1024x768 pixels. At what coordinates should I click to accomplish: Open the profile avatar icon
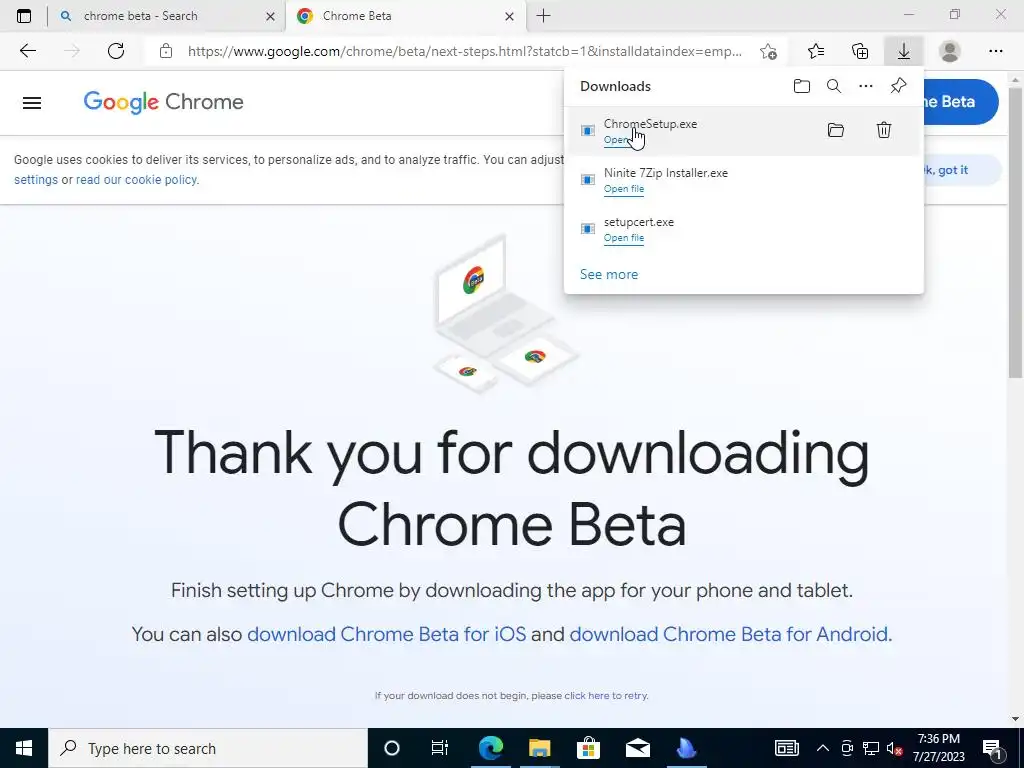click(950, 51)
